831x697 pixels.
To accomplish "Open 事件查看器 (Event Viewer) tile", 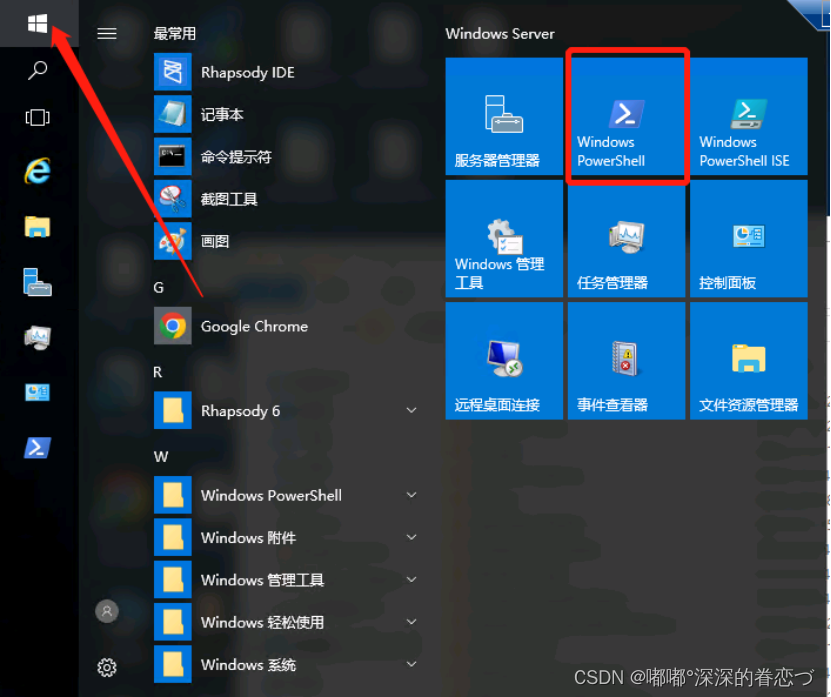I will coord(626,360).
